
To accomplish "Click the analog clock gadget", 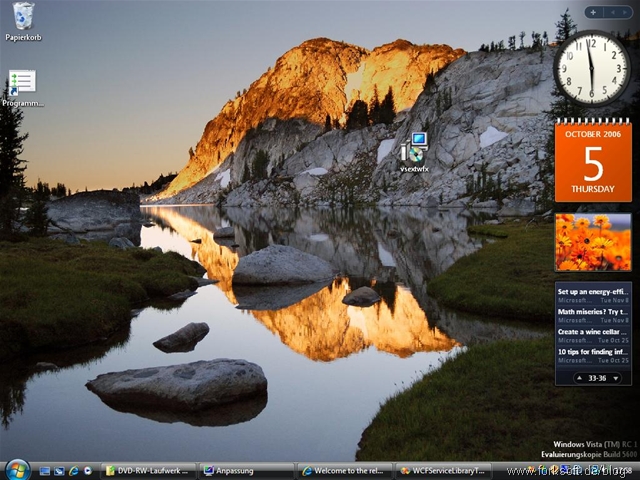I will click(x=591, y=68).
